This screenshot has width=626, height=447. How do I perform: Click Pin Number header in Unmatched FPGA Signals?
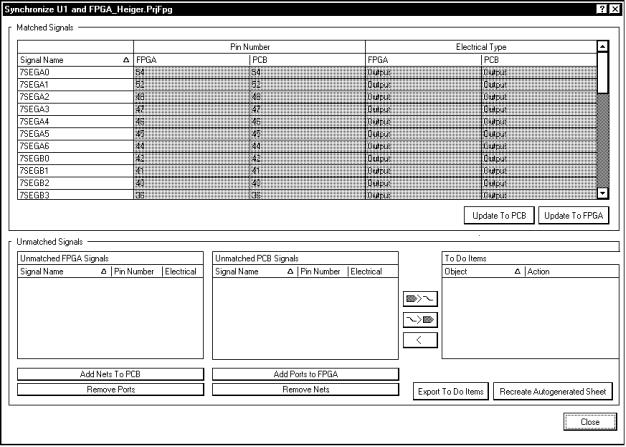(137, 271)
